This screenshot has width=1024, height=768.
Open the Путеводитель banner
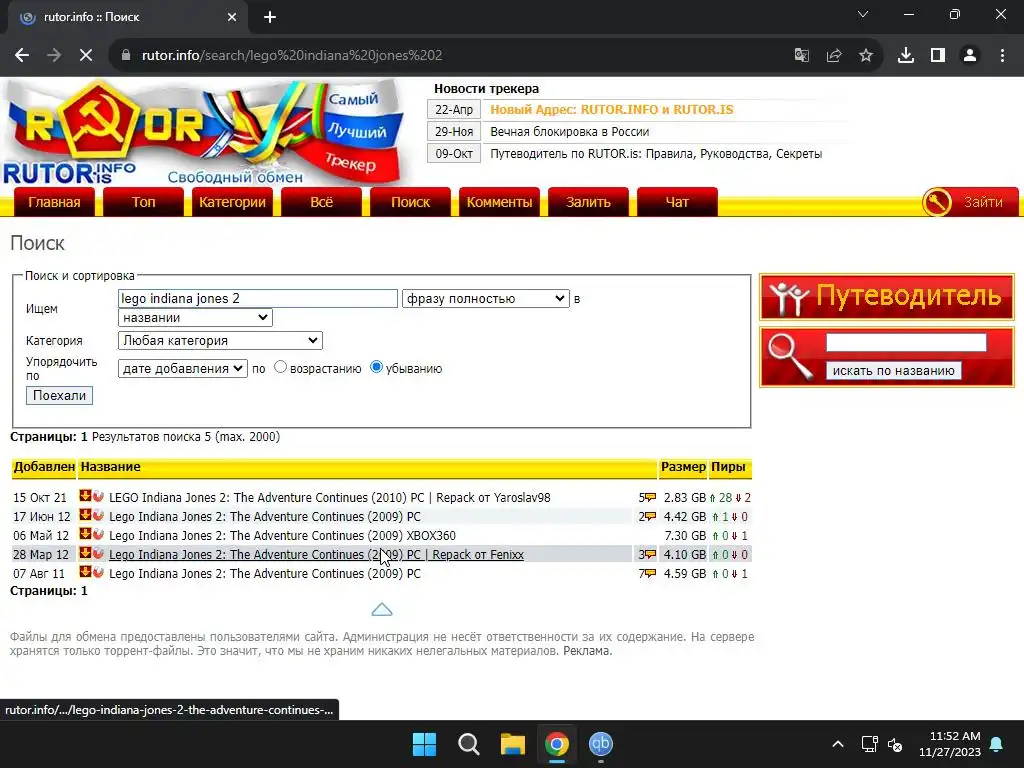887,297
